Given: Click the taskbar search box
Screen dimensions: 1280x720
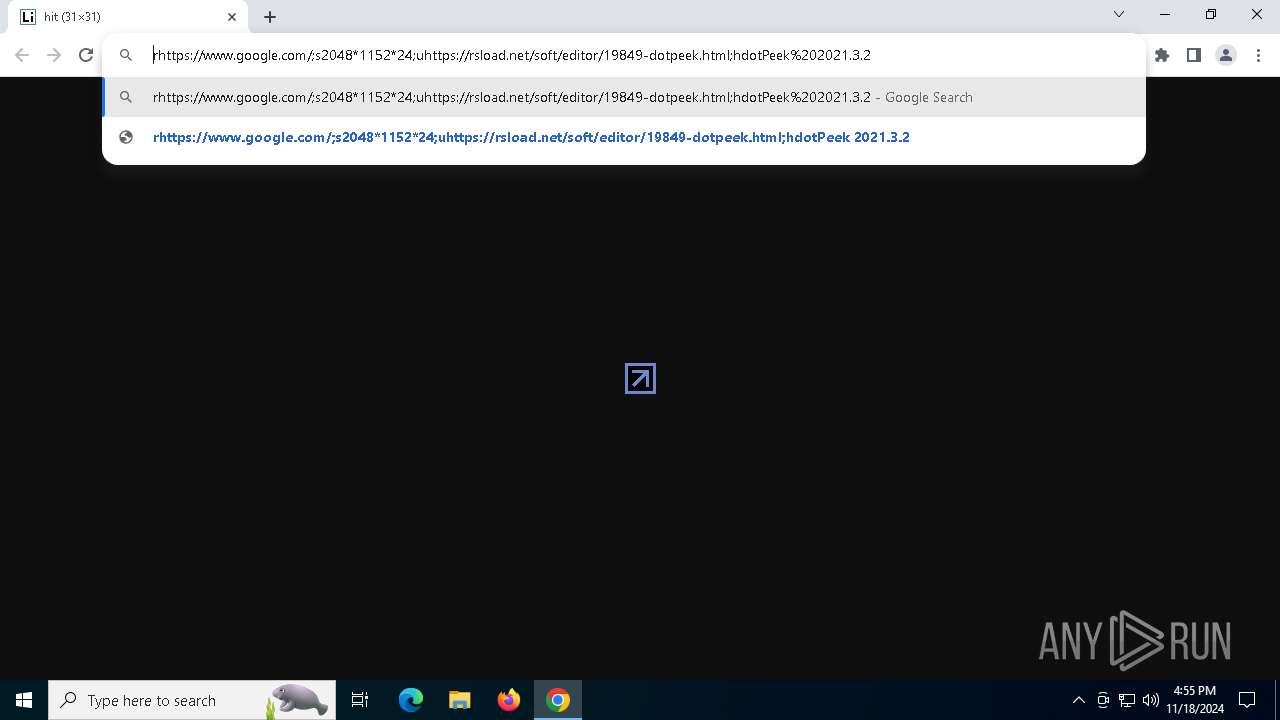Looking at the screenshot, I should pos(192,700).
